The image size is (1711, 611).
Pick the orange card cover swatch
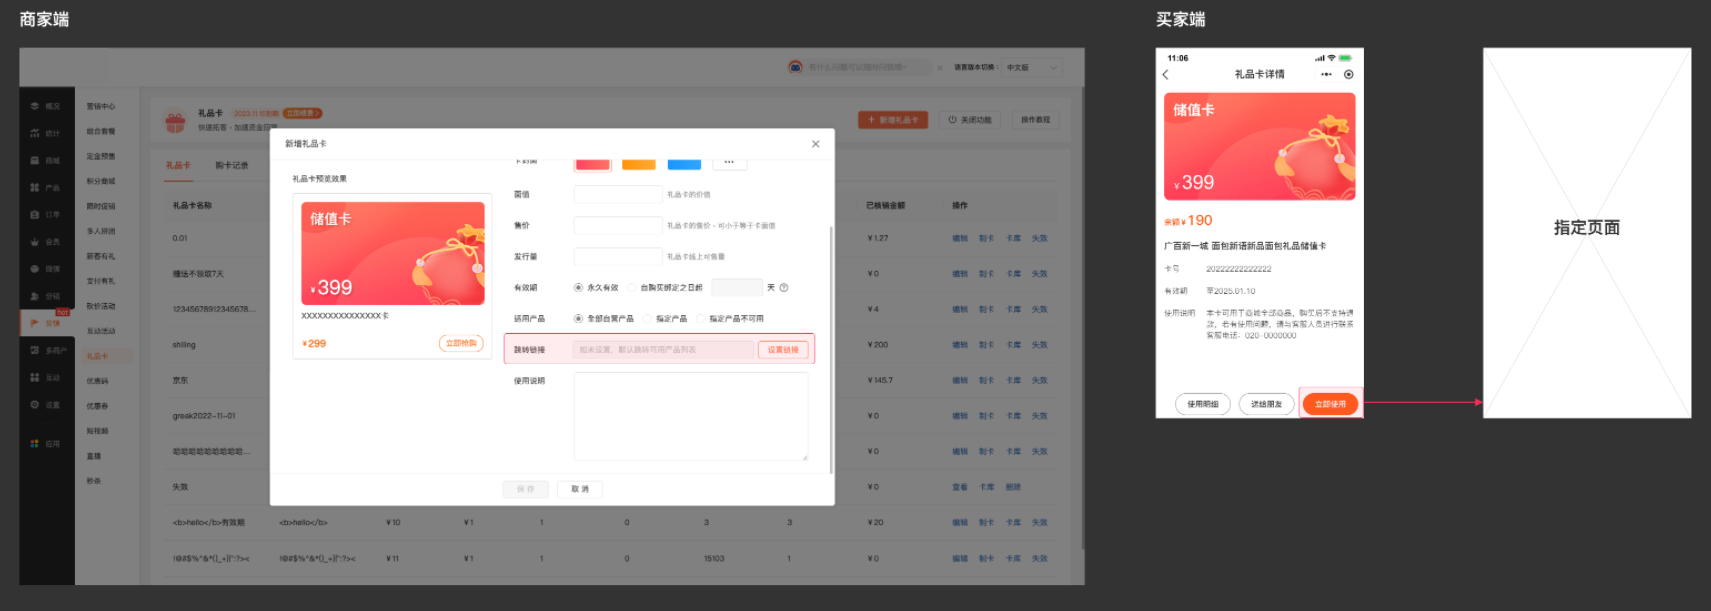click(639, 164)
